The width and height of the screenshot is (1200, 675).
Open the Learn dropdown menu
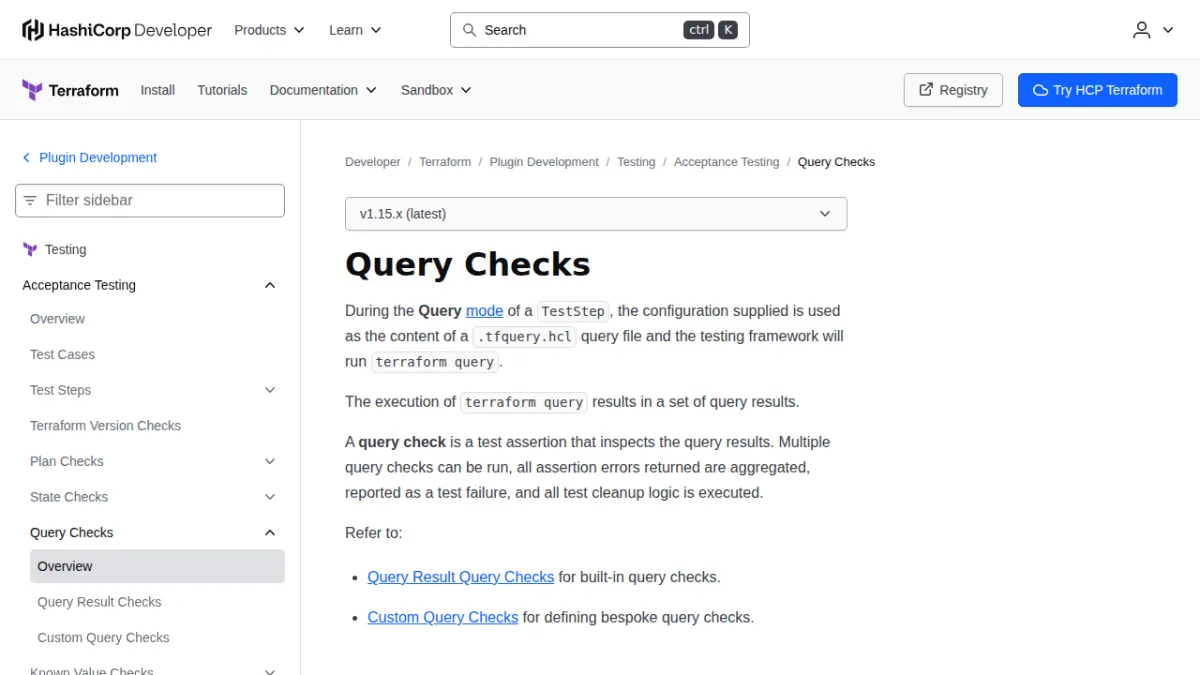[x=355, y=30]
